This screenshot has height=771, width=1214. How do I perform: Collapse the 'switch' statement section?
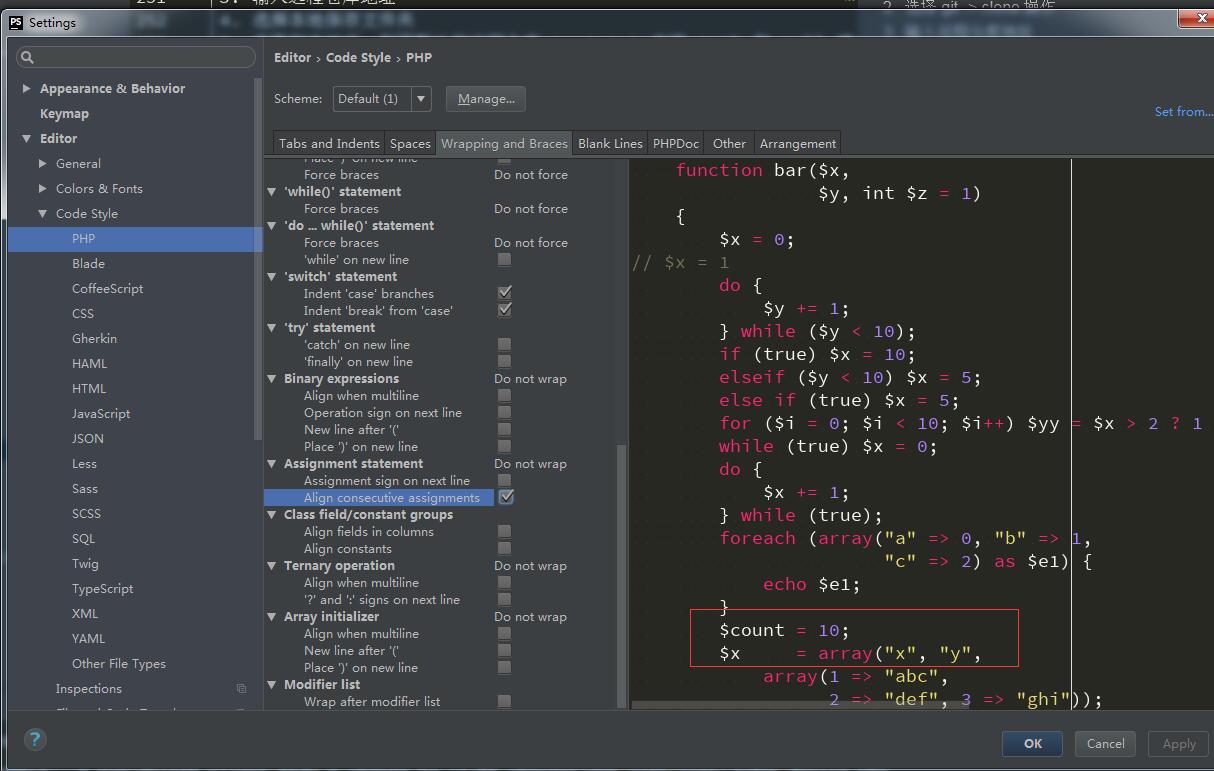(x=272, y=277)
